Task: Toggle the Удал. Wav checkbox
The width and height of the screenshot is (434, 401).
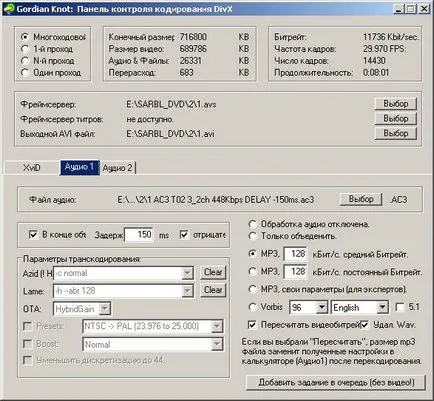Action: coord(365,325)
